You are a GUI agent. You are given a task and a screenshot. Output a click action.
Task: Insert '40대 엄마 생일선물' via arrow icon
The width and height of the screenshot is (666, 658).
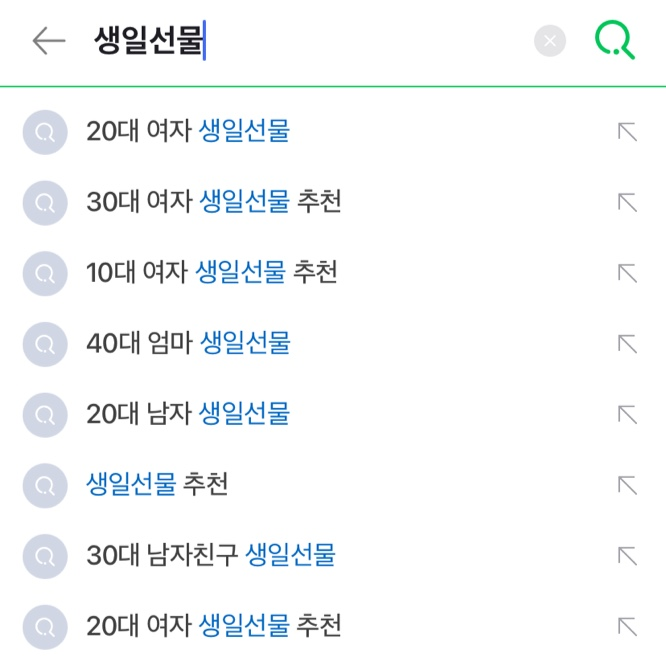click(627, 344)
